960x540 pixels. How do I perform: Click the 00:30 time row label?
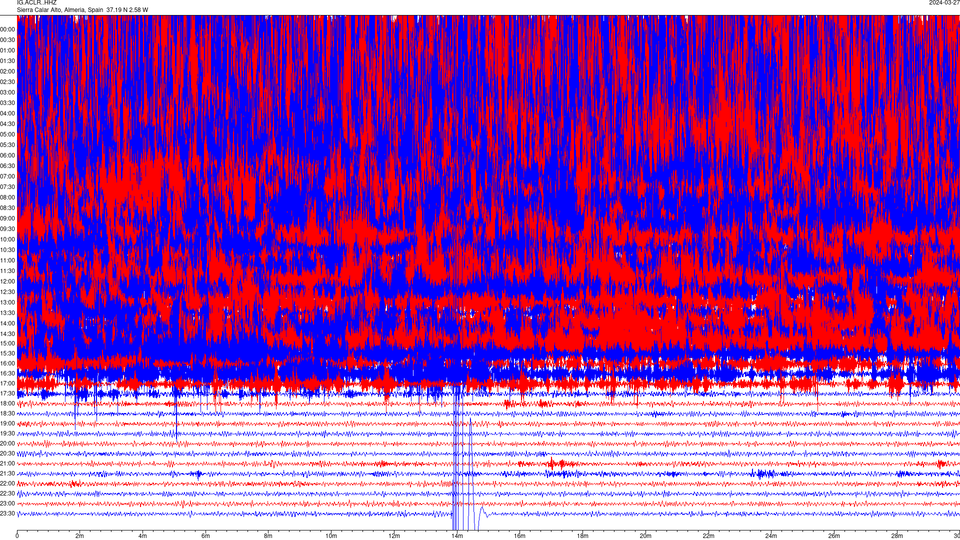click(x=7, y=40)
